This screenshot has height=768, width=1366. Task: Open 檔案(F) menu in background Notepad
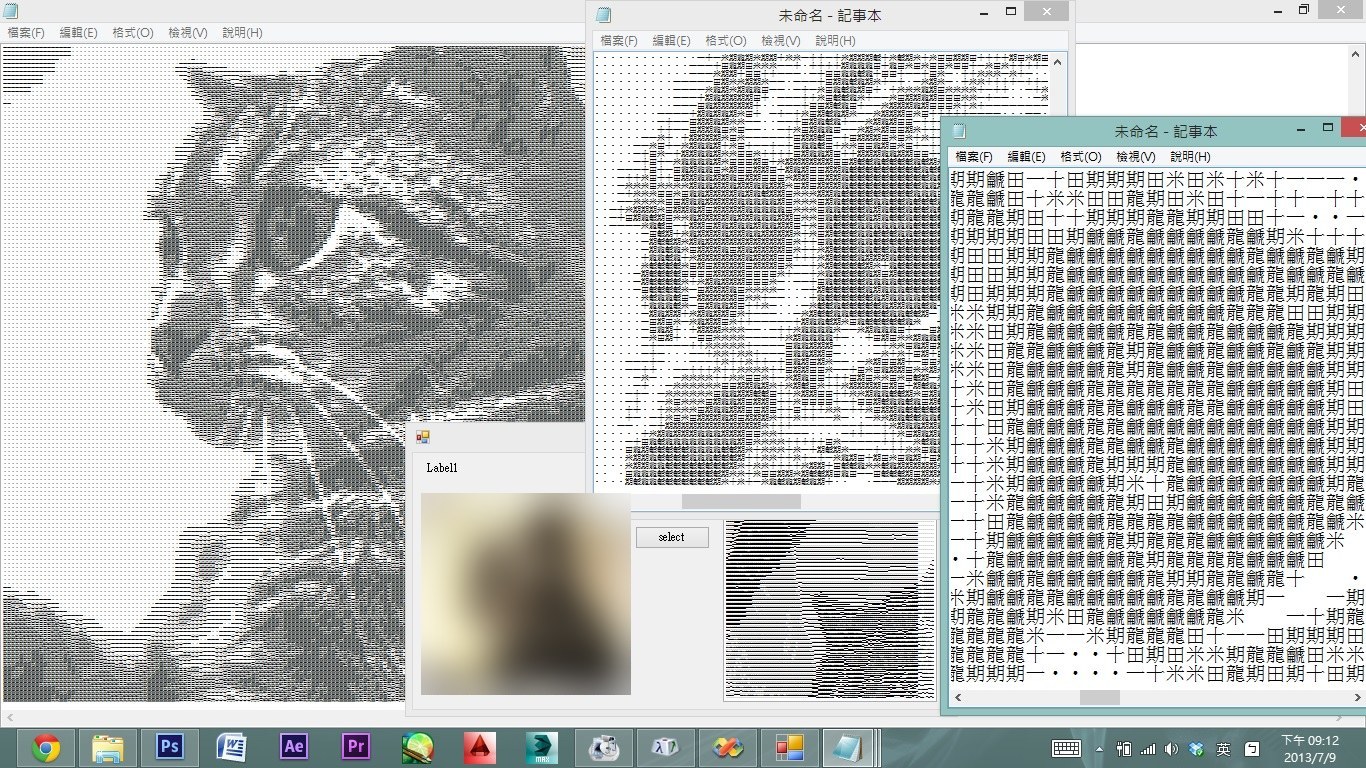coord(26,33)
